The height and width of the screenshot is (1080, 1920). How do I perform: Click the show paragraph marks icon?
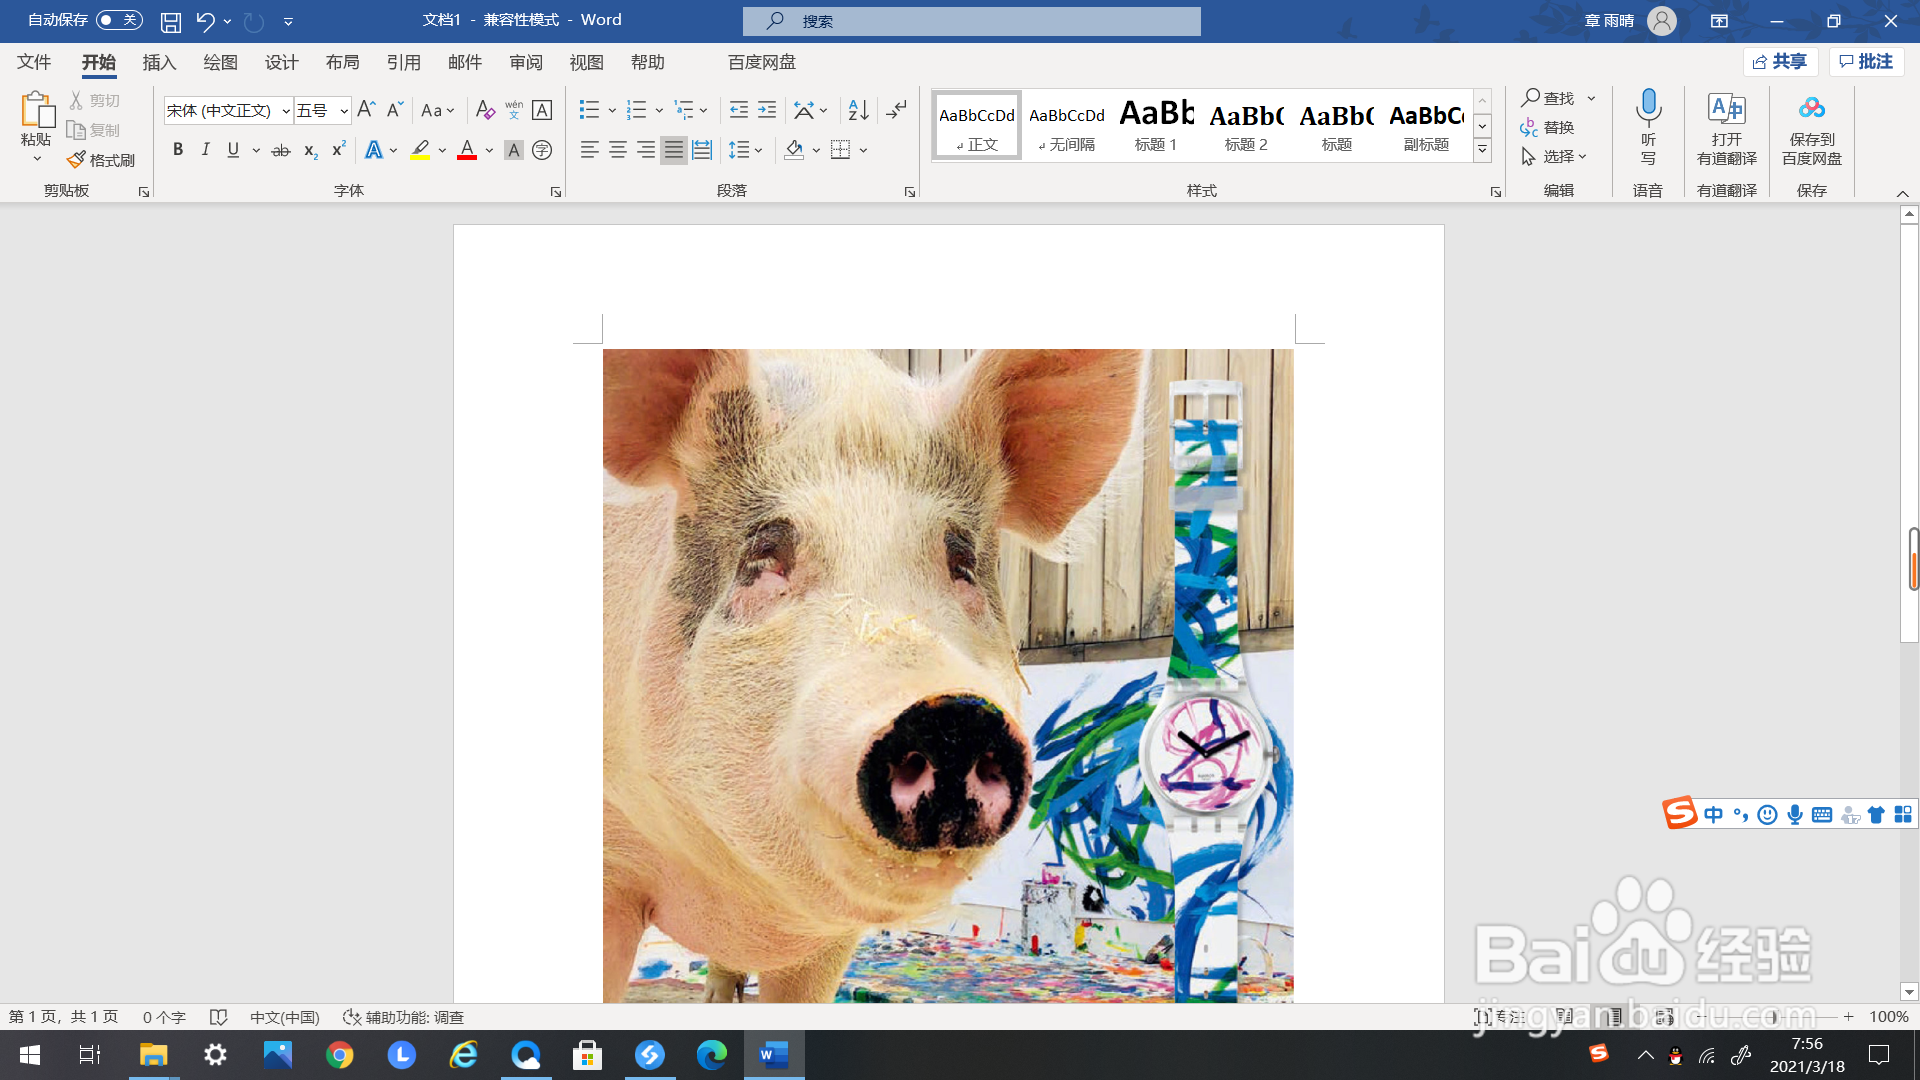(x=897, y=110)
